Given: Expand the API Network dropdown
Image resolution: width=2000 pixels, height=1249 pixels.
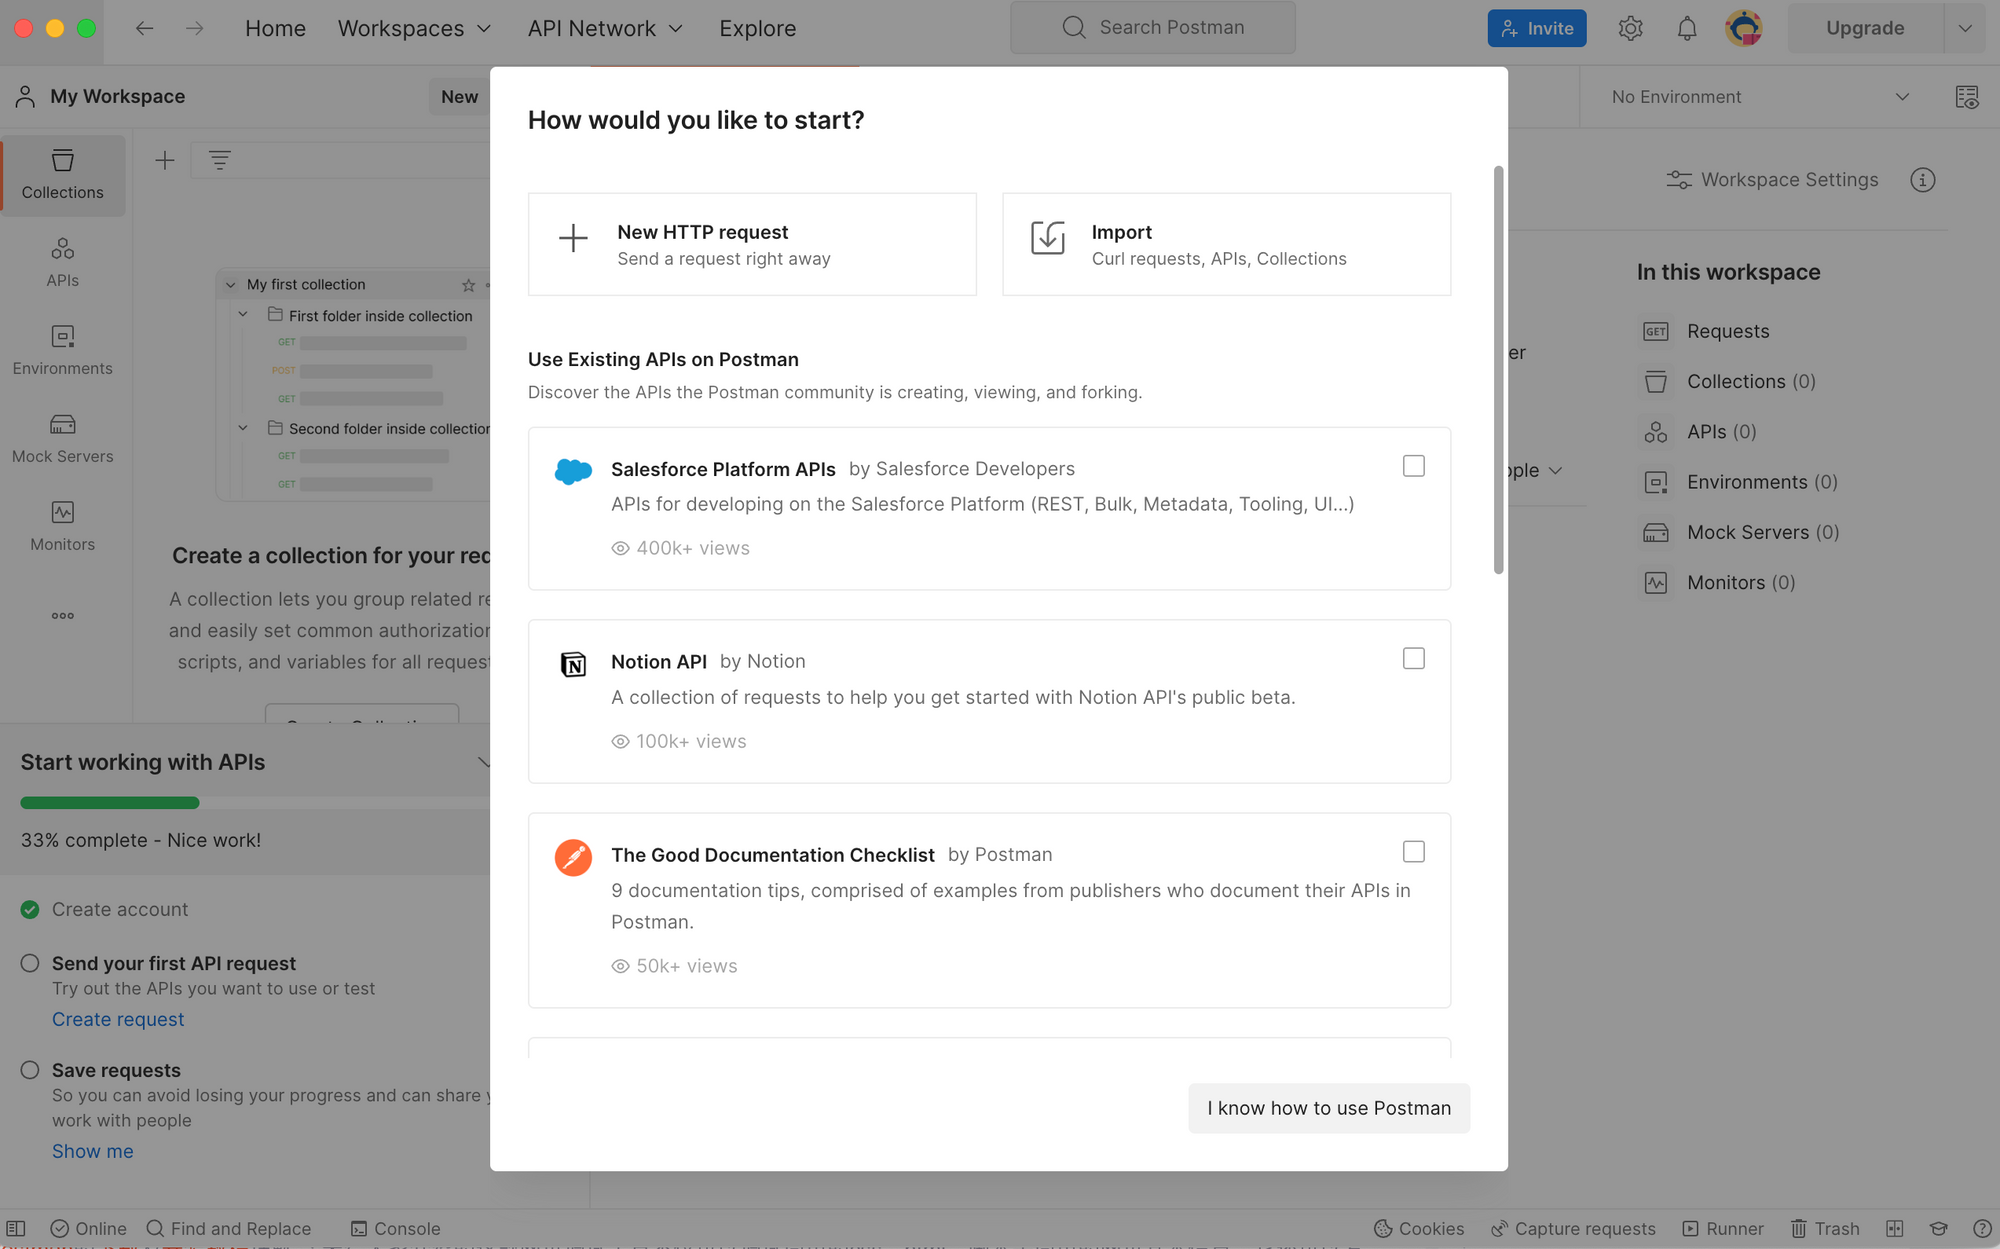Looking at the screenshot, I should (x=605, y=28).
